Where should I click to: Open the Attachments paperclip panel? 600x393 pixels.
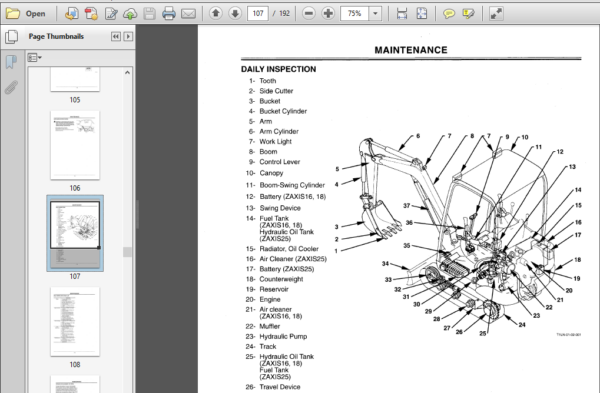[11, 88]
